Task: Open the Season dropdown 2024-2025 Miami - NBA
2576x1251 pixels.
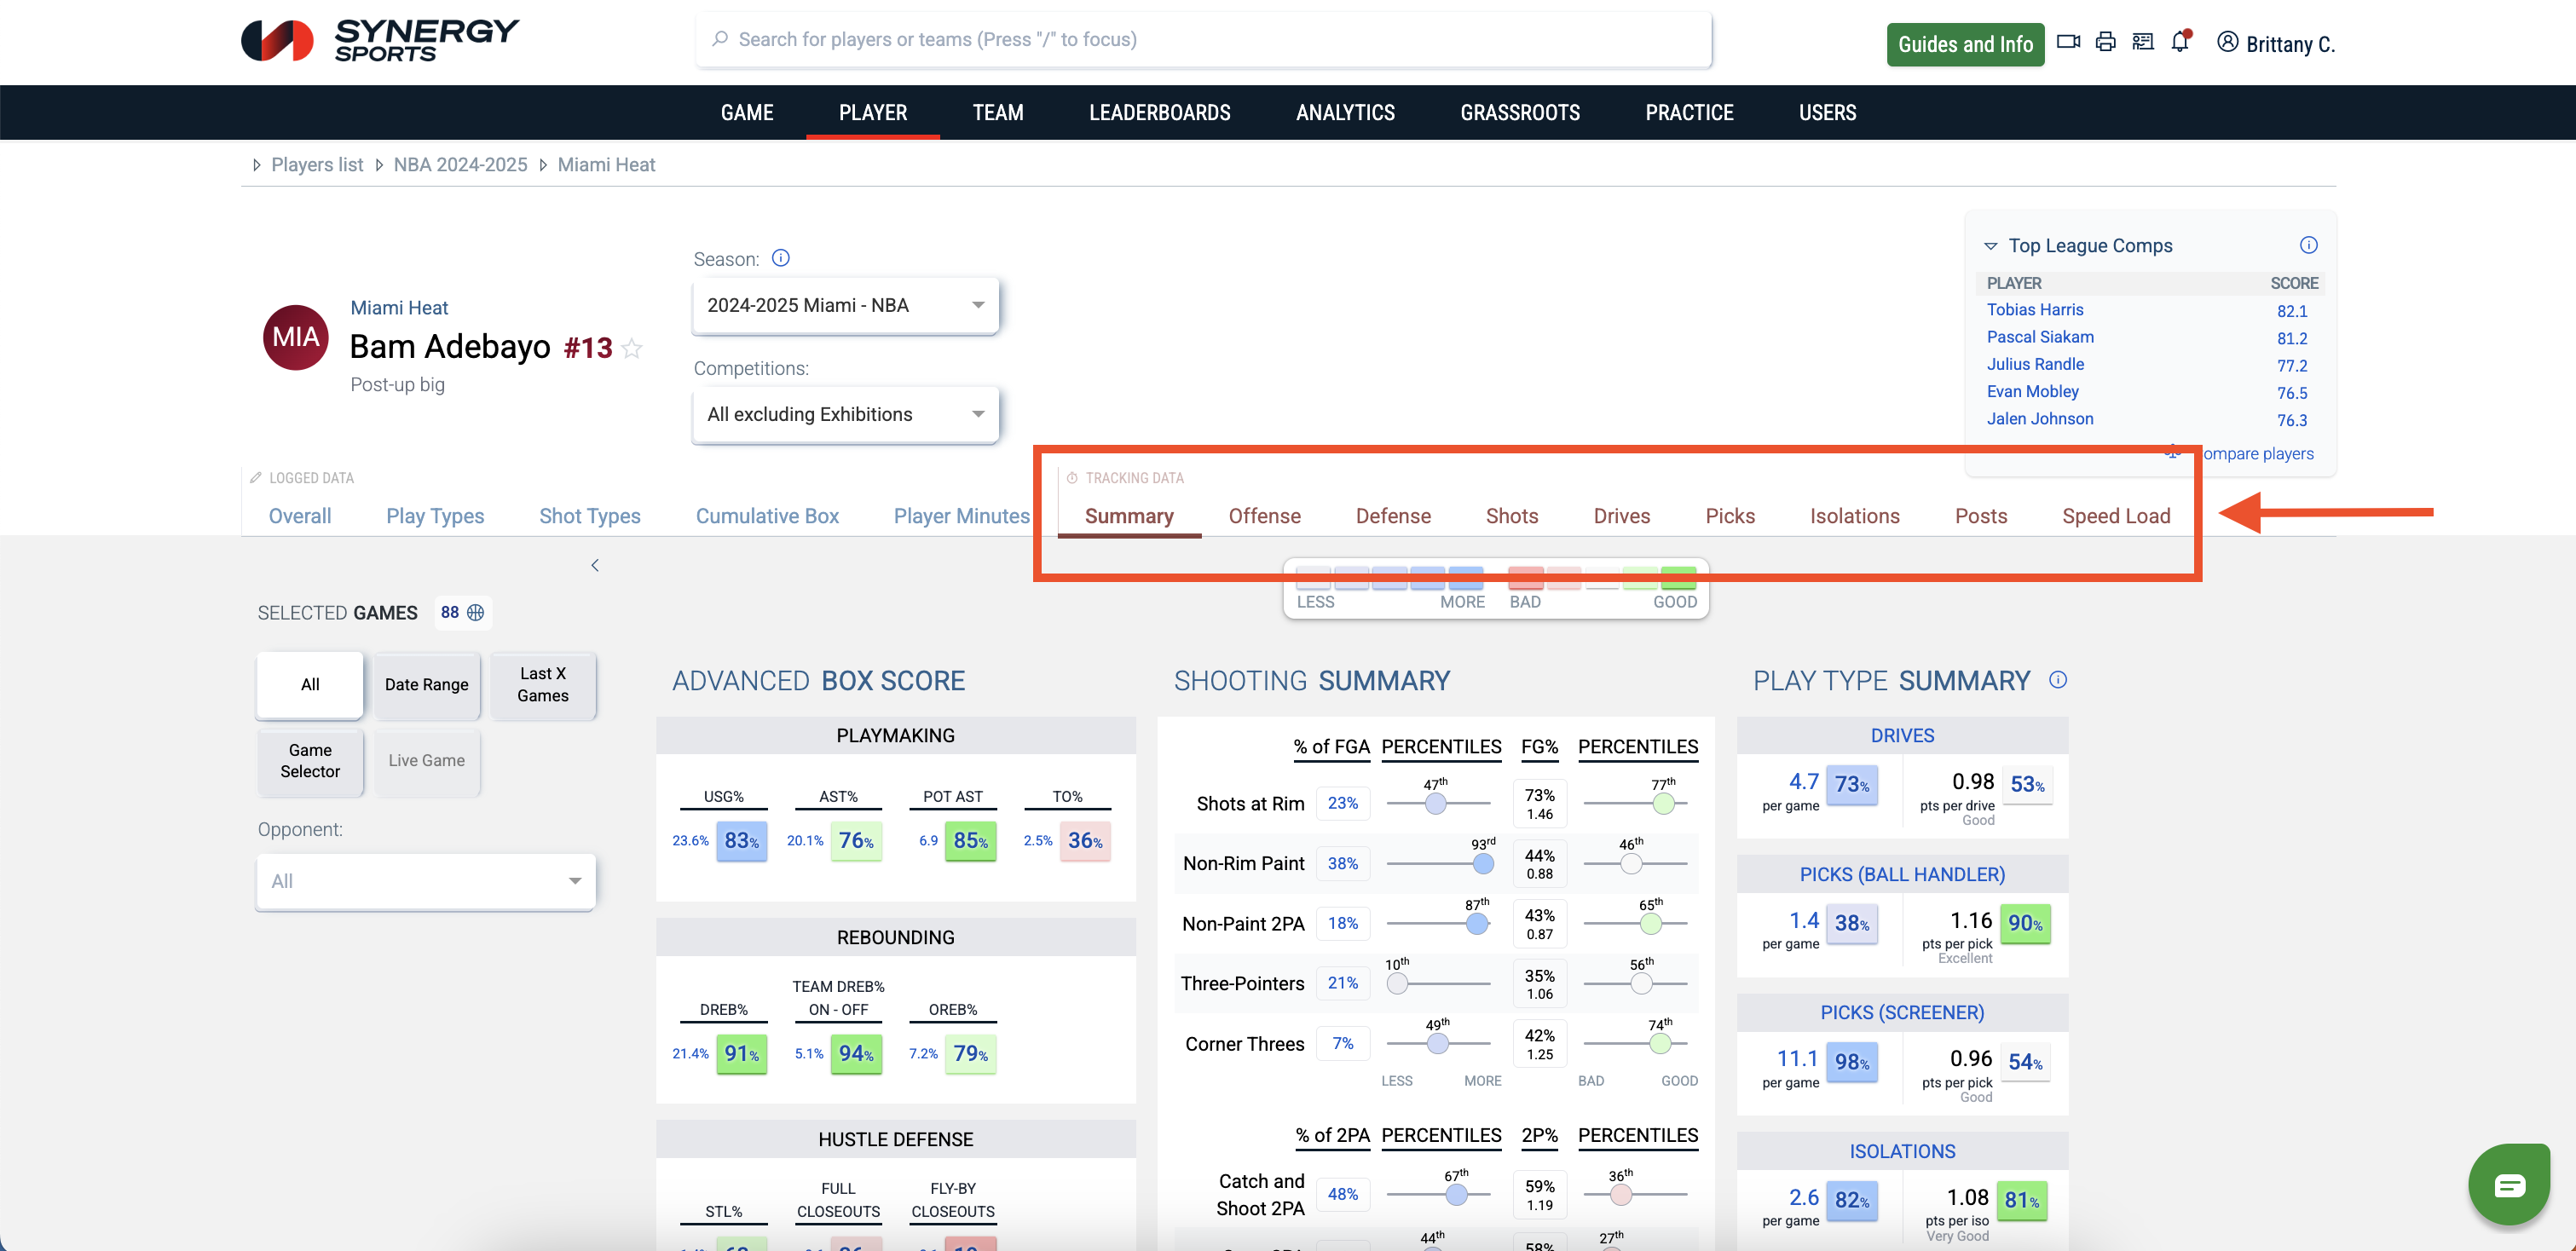Action: [x=845, y=305]
